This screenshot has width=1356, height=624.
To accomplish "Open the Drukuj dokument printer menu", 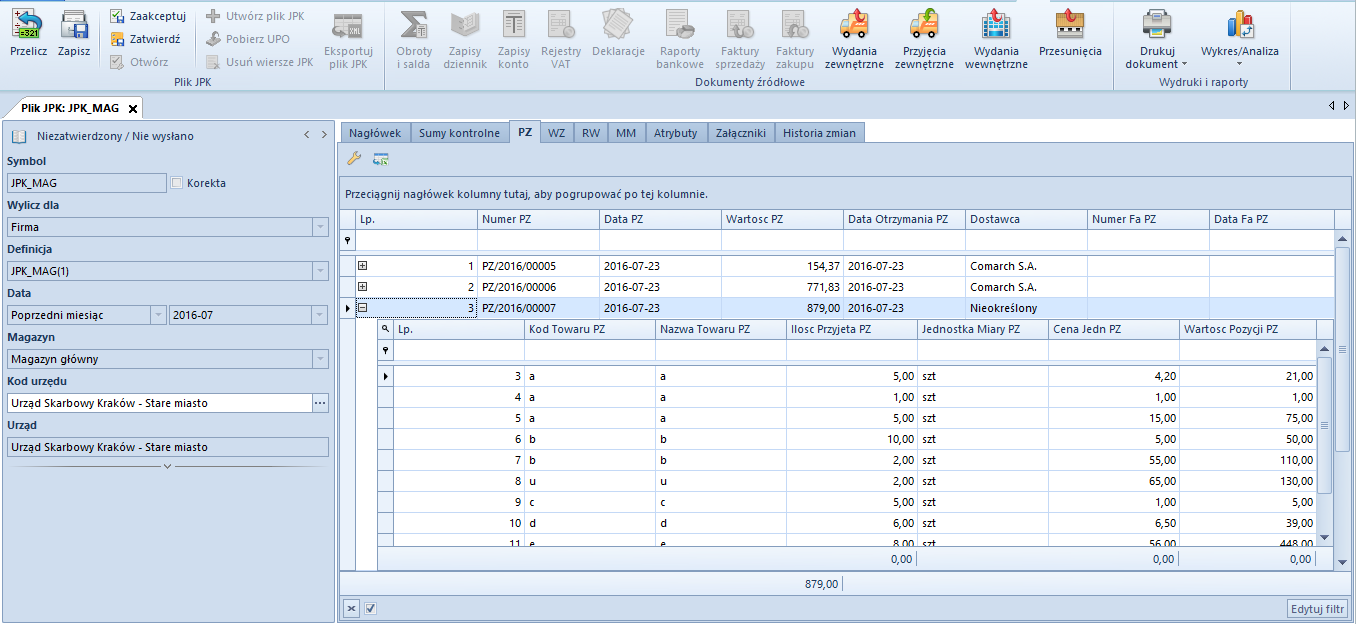I will tap(1156, 40).
